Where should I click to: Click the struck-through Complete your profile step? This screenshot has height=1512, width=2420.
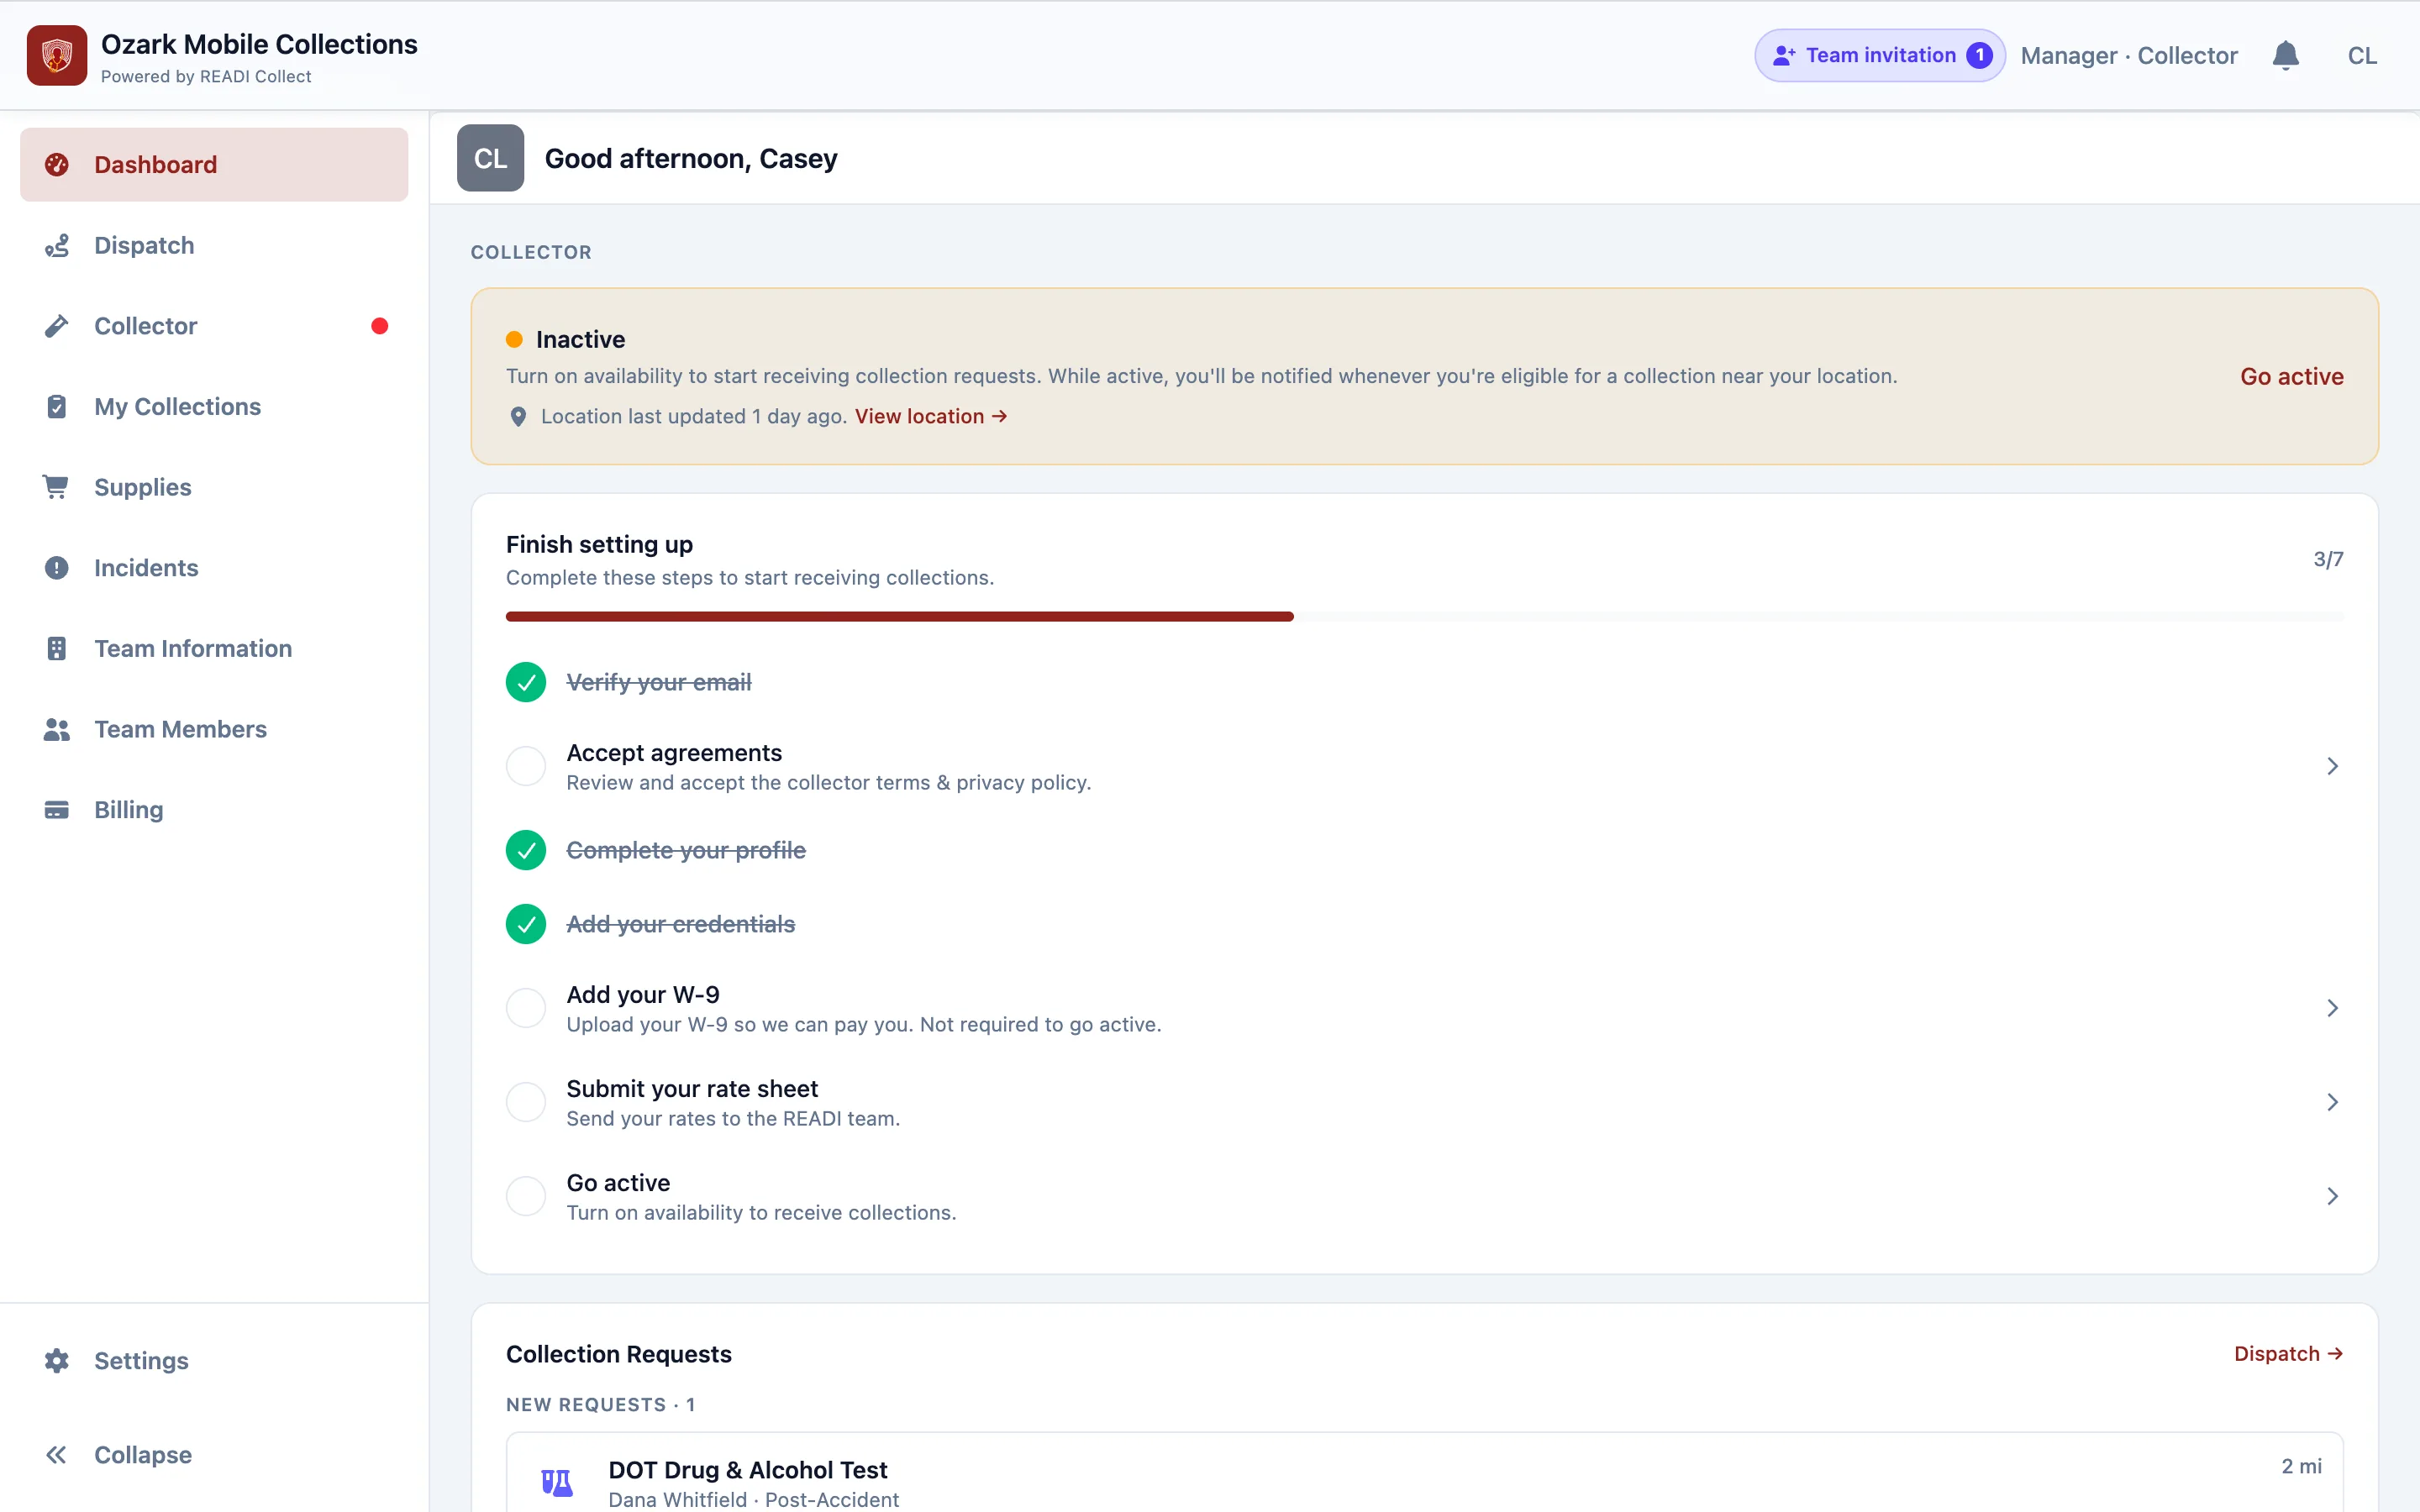point(686,850)
